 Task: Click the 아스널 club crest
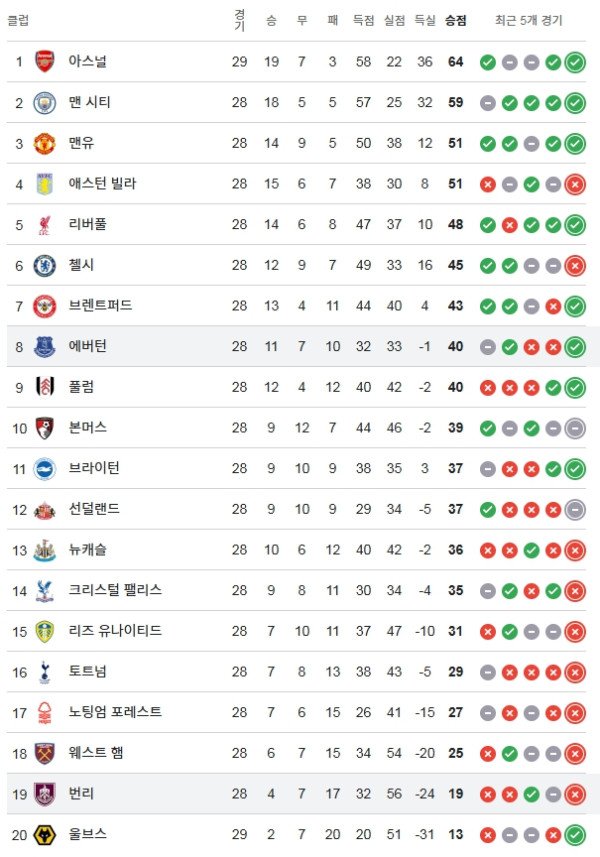pyautogui.click(x=44, y=62)
